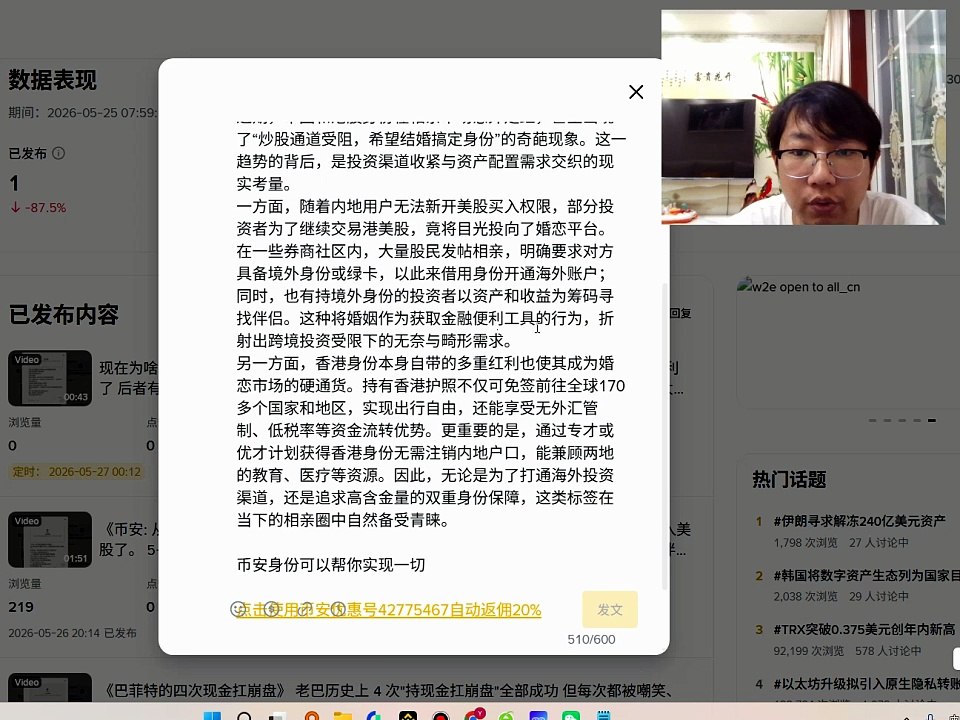
Task: Open the Binance app on the taskbar
Action: pyautogui.click(x=408, y=716)
